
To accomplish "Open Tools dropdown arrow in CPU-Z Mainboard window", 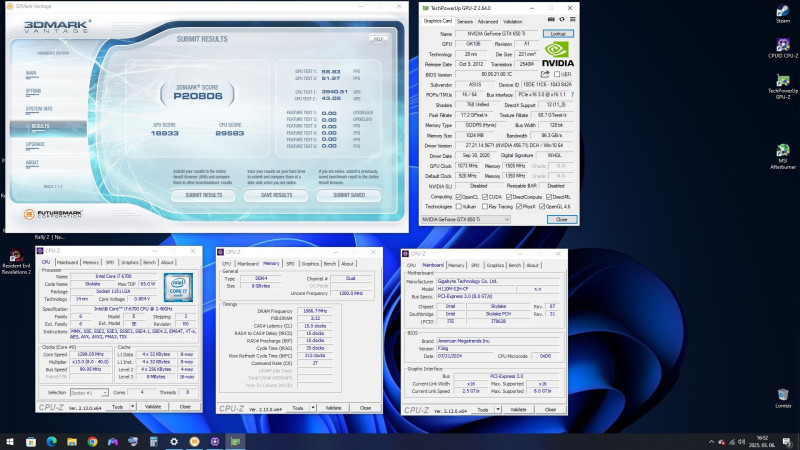I will [498, 410].
